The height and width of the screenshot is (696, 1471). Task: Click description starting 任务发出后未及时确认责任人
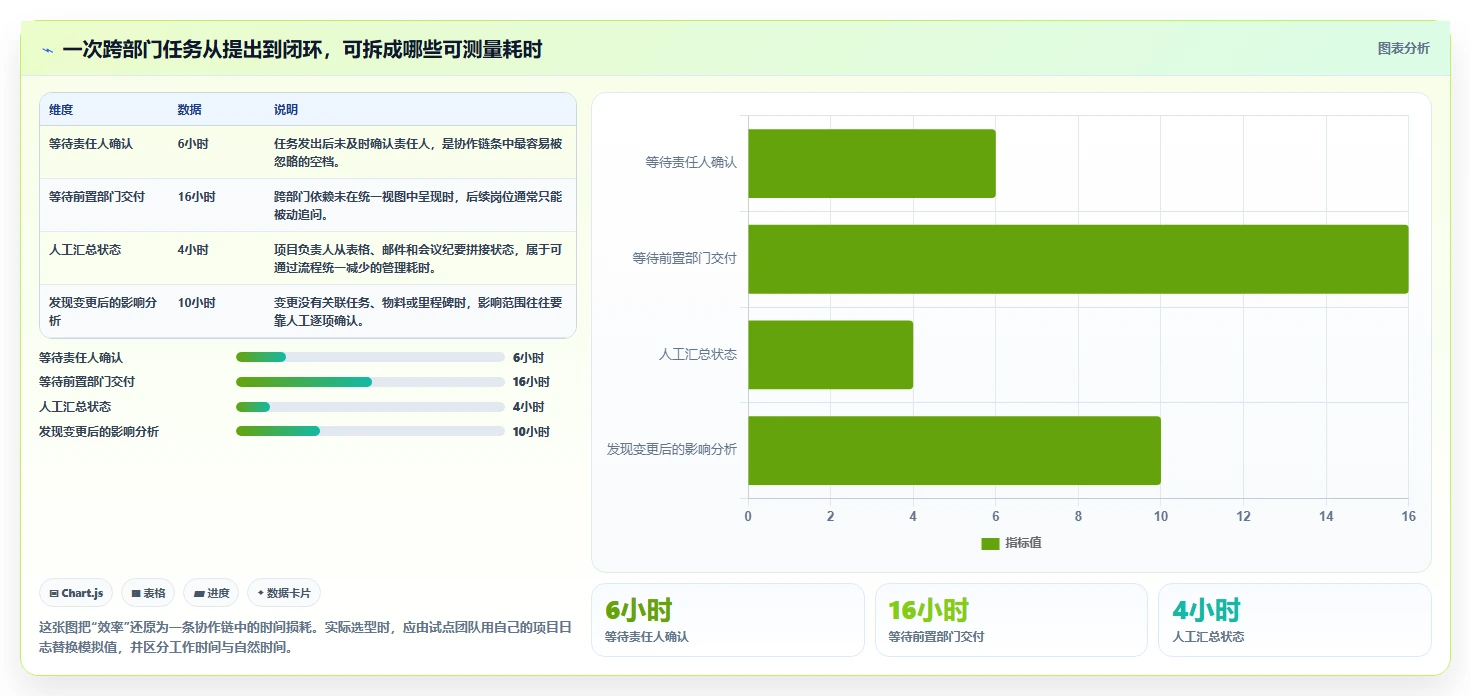point(418,152)
